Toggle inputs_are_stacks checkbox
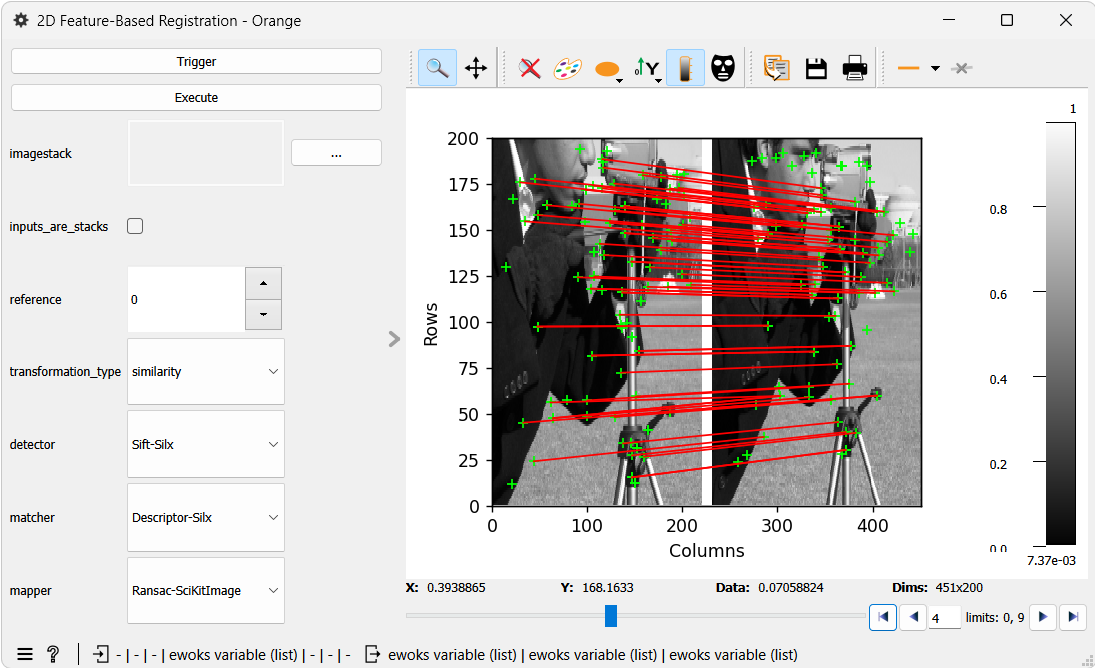This screenshot has width=1095, height=668. point(135,226)
